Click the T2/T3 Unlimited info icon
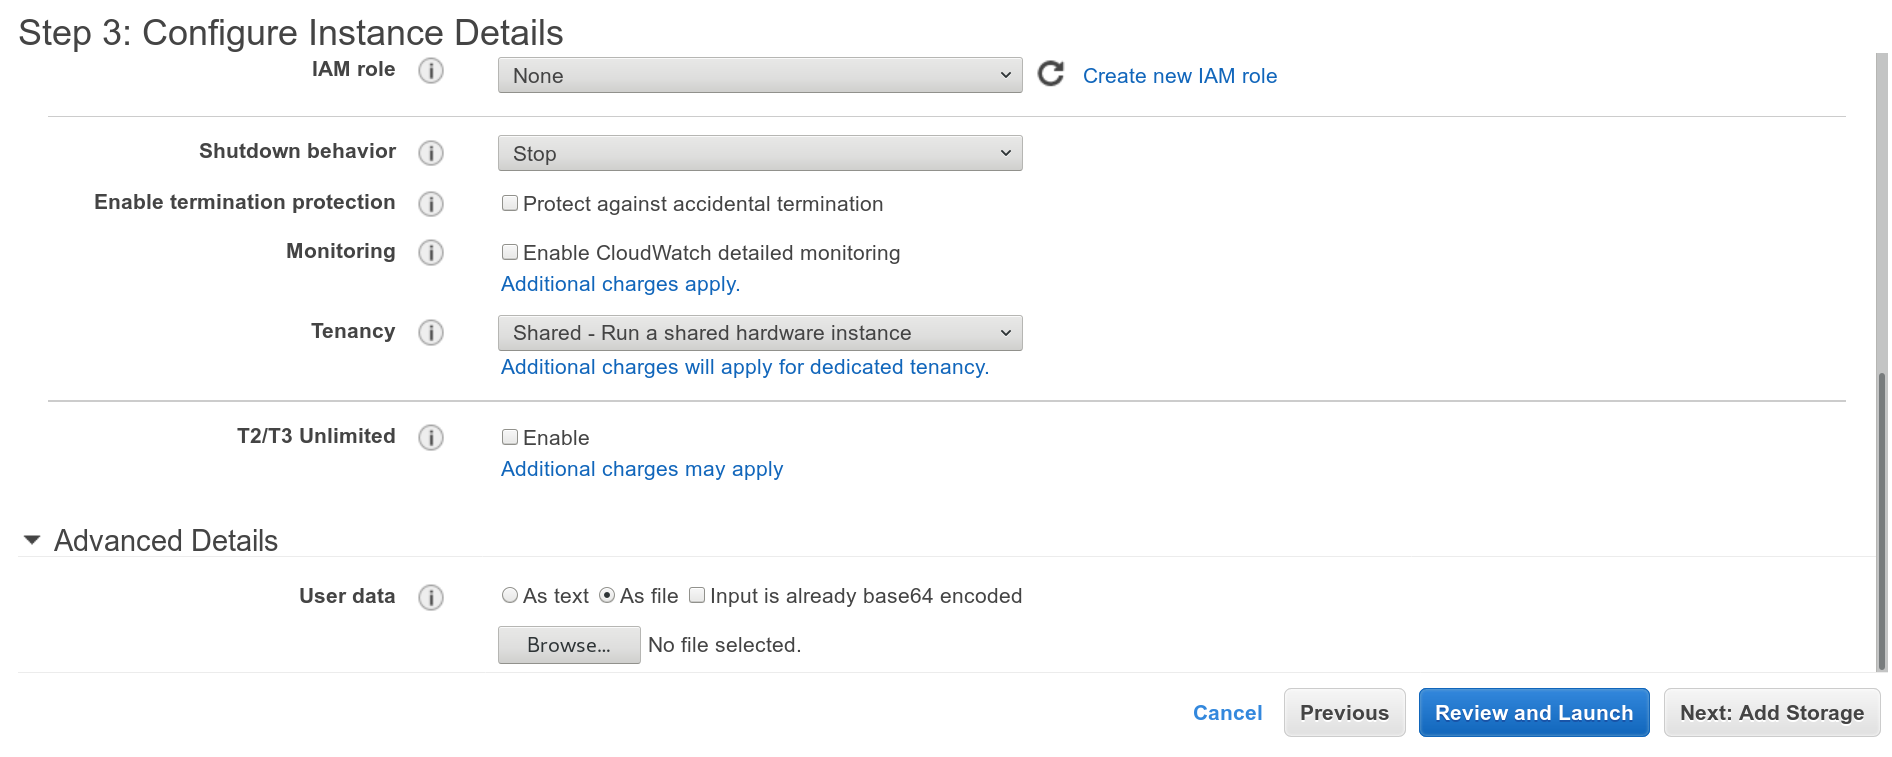 tap(431, 438)
